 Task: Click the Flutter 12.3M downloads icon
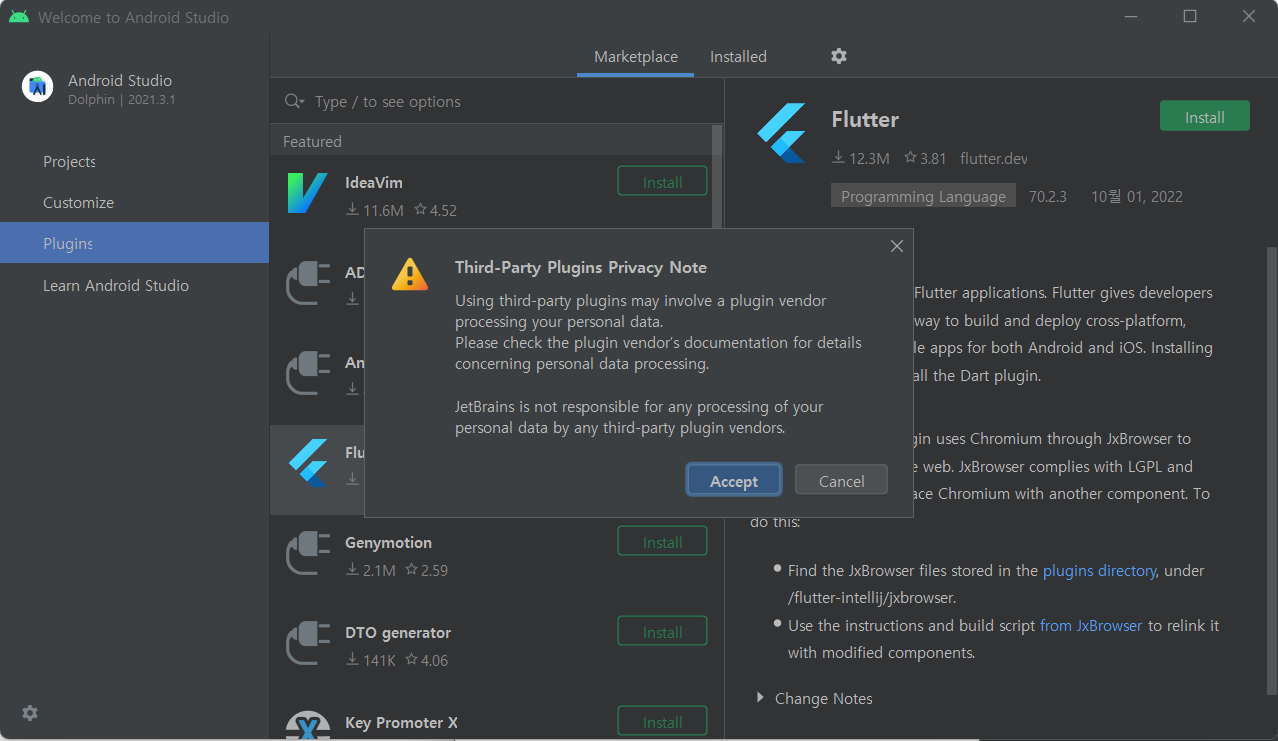tap(838, 158)
